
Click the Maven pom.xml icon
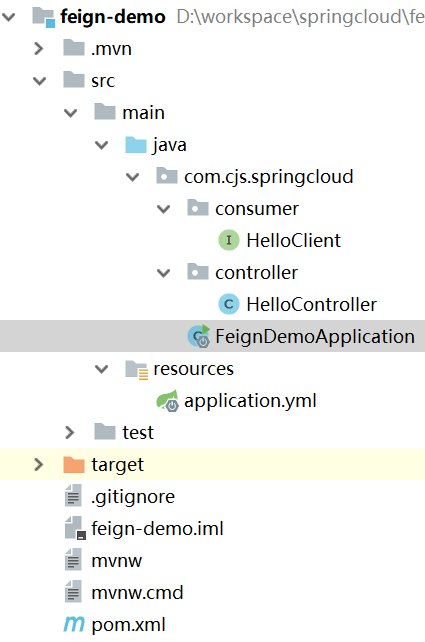(x=74, y=624)
